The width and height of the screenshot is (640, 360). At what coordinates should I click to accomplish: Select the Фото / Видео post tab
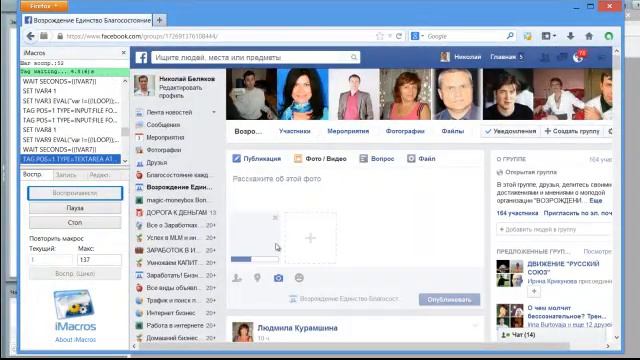tap(320, 159)
